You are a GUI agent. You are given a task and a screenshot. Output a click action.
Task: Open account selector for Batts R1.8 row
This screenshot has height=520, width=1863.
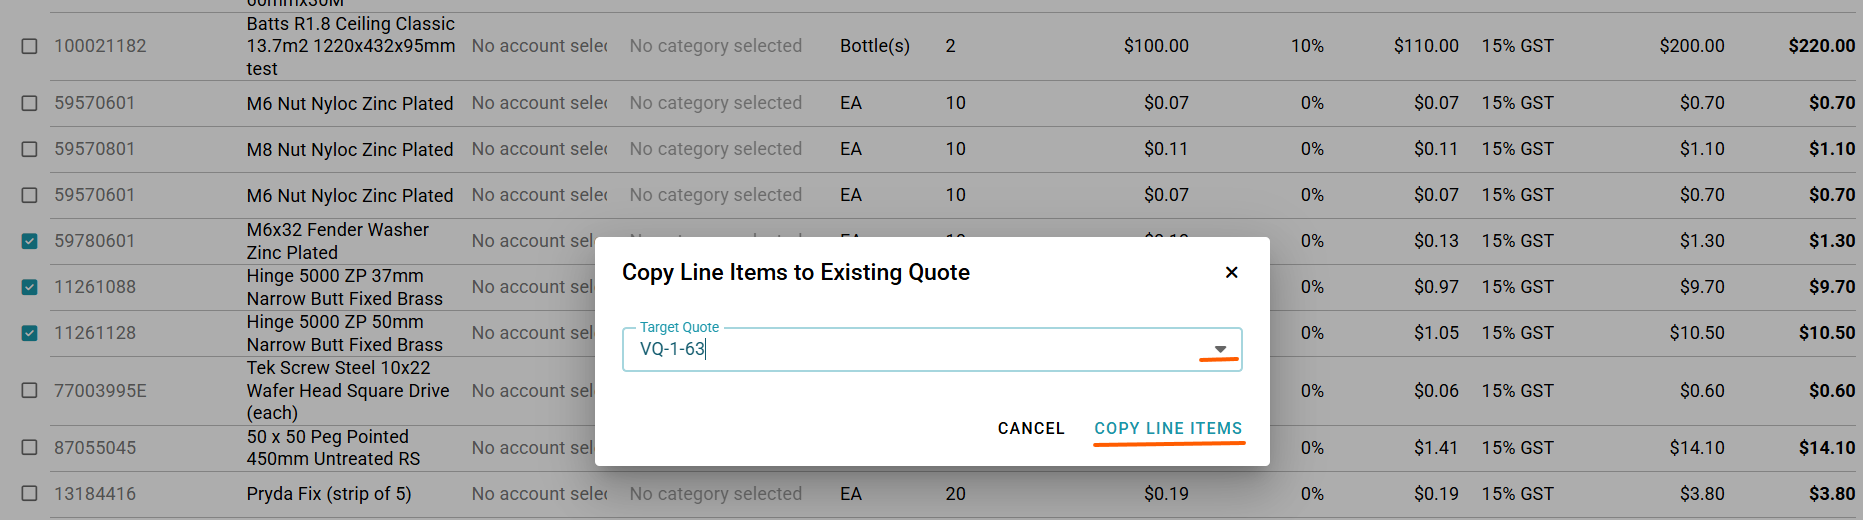pyautogui.click(x=539, y=46)
